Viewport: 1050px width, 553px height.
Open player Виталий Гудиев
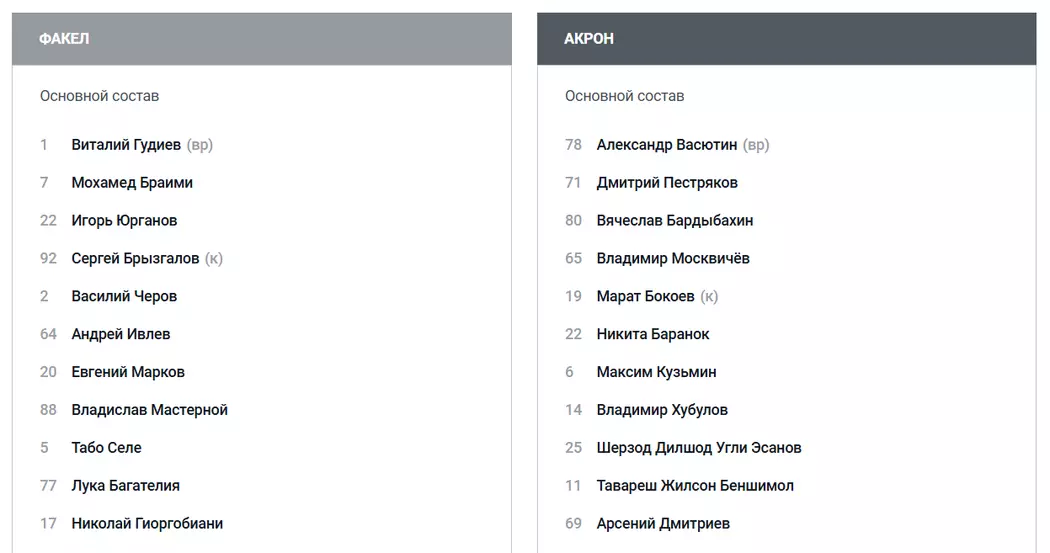(x=126, y=145)
